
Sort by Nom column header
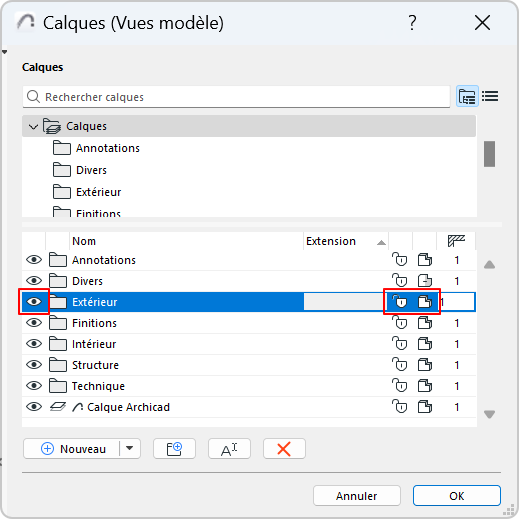(186, 241)
